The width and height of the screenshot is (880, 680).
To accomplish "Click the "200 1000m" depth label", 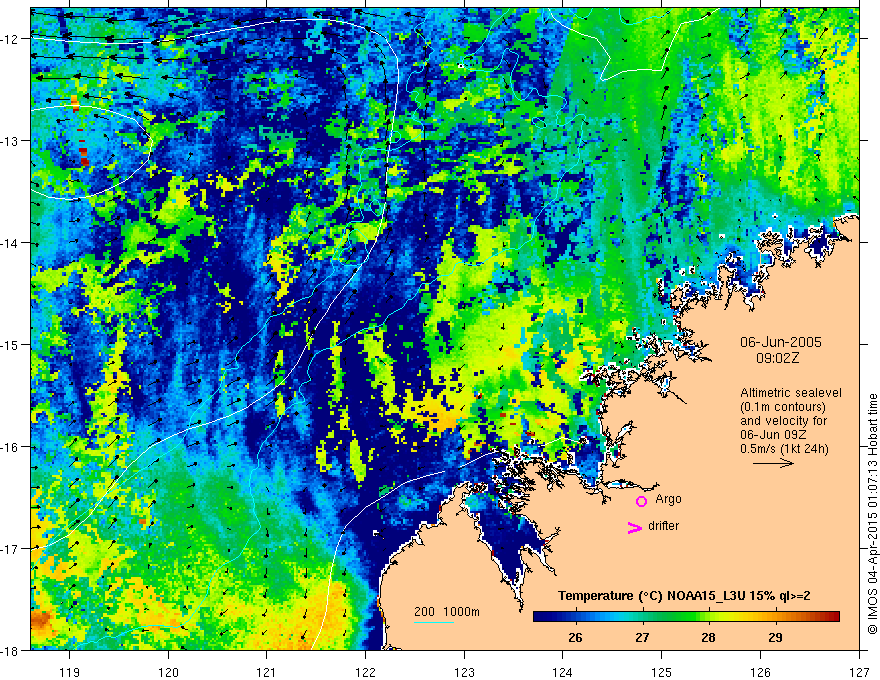I will (x=447, y=612).
